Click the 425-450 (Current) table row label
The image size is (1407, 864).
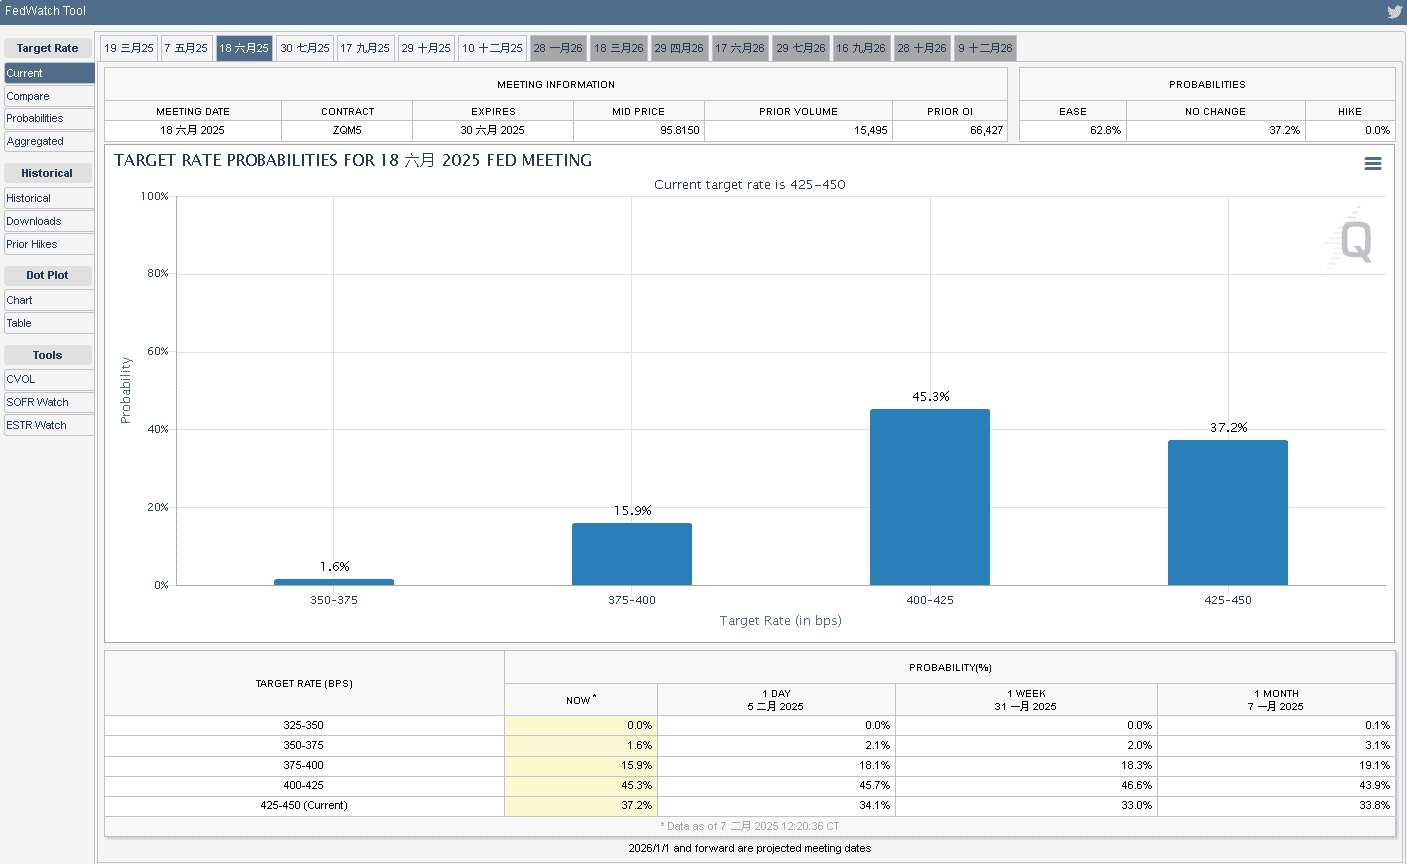(x=304, y=805)
